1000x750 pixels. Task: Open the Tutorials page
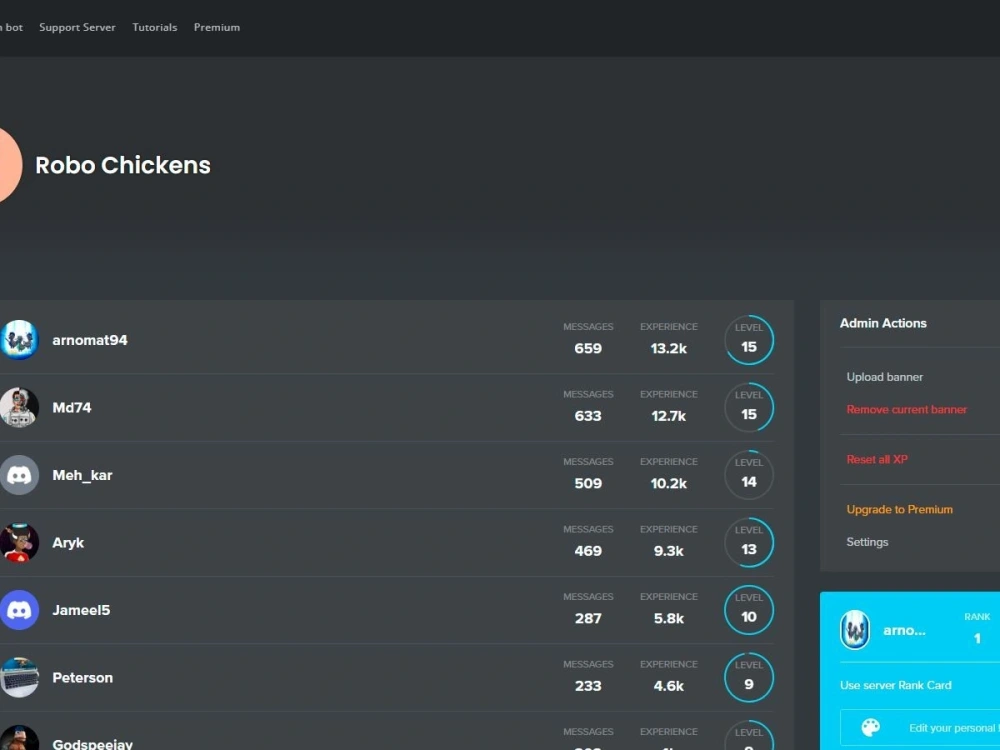point(154,27)
